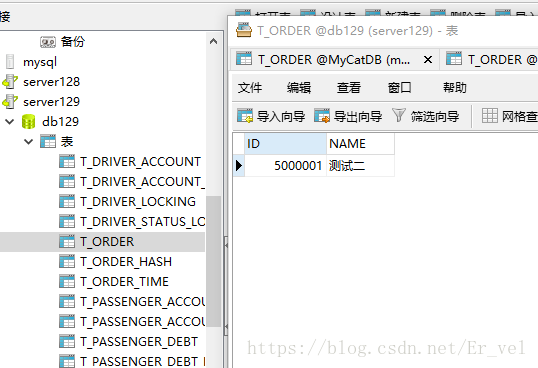Screen dimensions: 538x368
Task: Click the 导出向导 export wizard icon
Action: (x=322, y=116)
